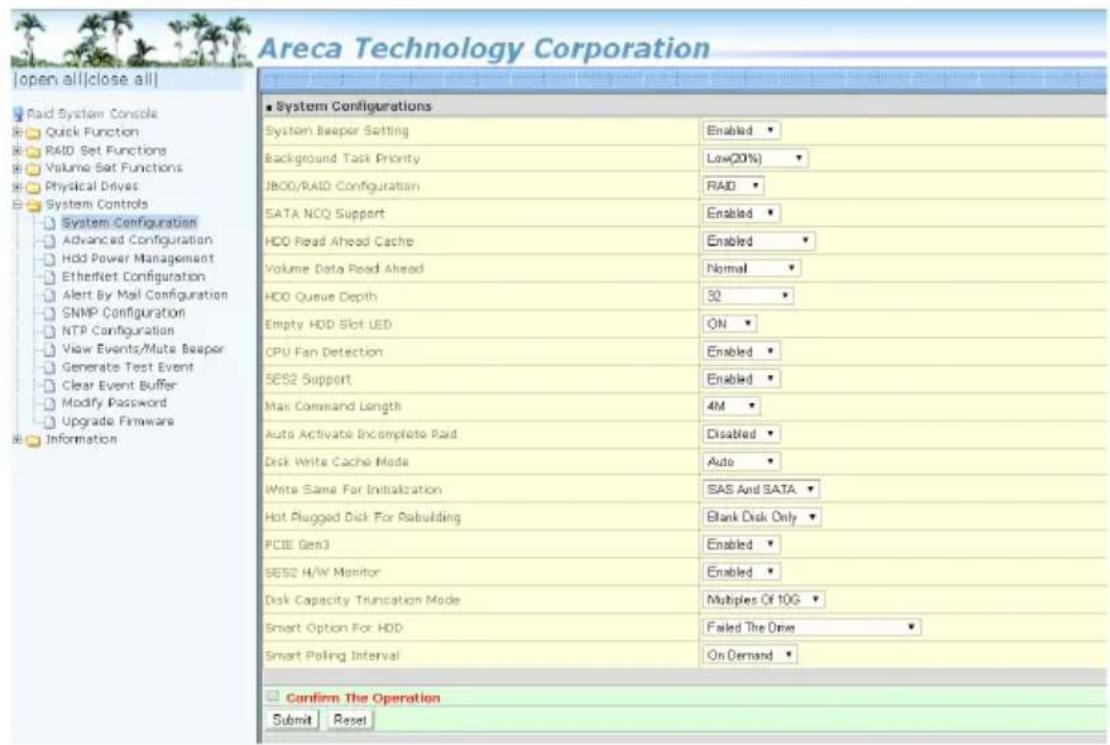Click the Reset button
Image resolution: width=1110 pixels, height=745 pixels.
(x=350, y=720)
